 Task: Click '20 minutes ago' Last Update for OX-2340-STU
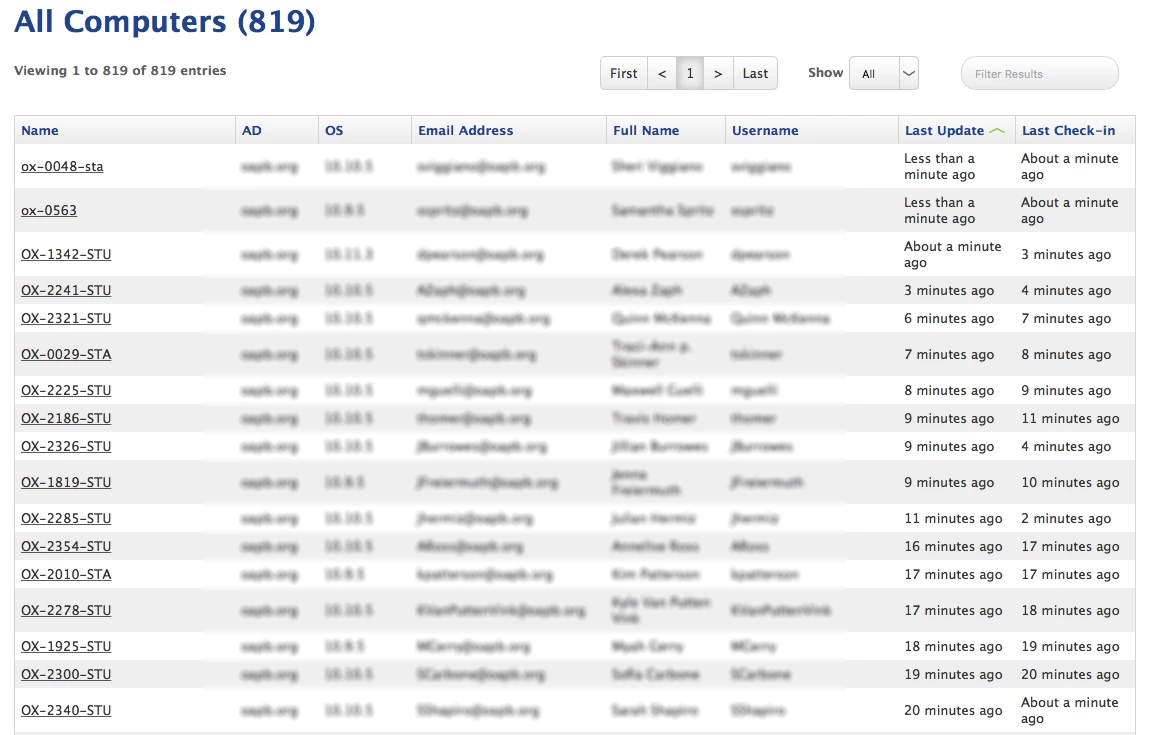coord(953,711)
